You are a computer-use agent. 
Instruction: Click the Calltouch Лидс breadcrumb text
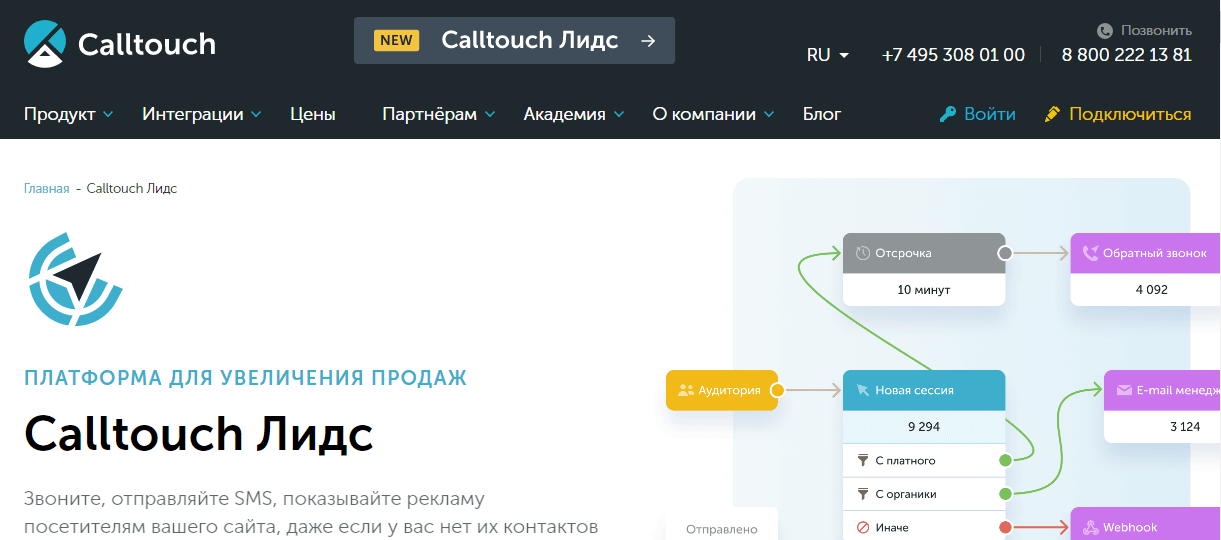point(132,188)
